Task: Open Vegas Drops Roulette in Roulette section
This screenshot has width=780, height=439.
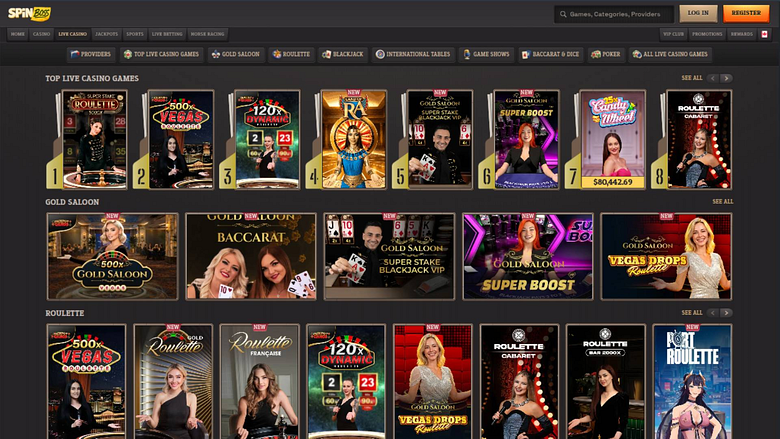Action: [x=433, y=382]
